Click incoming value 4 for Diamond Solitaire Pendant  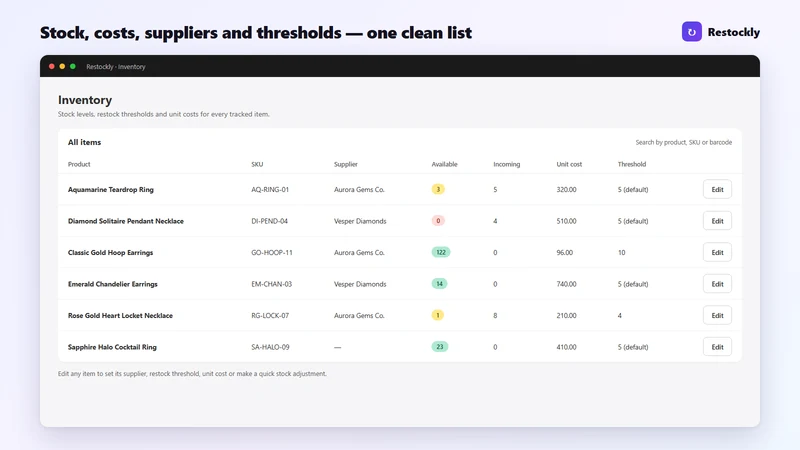(495, 221)
